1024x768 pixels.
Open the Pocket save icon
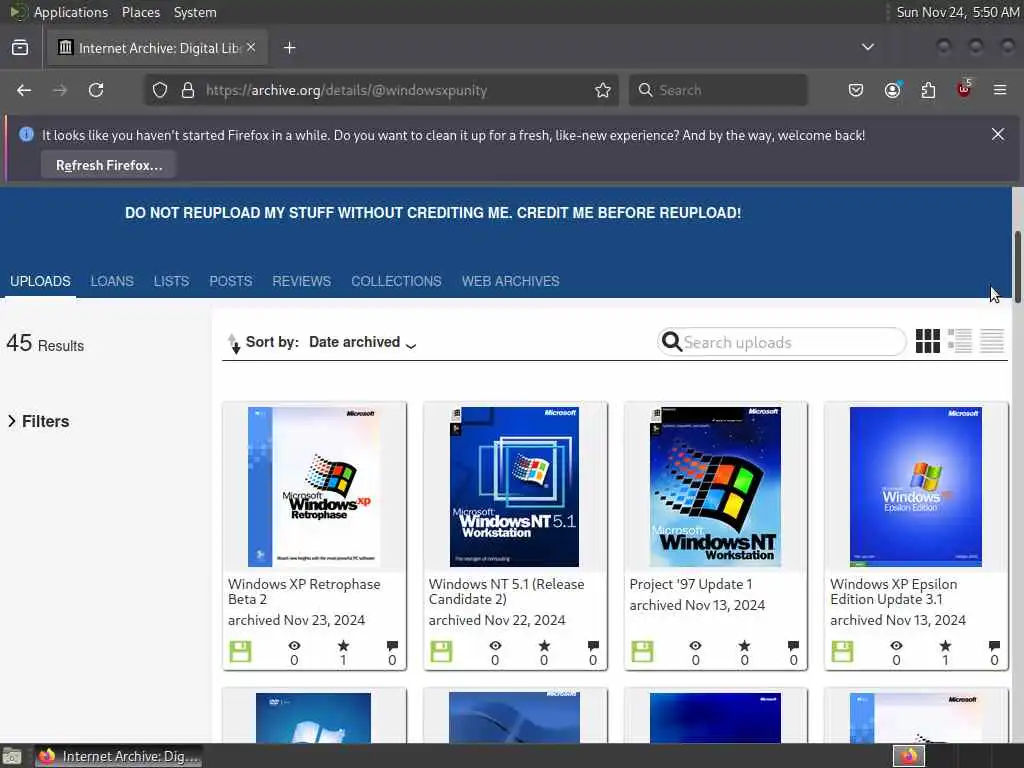pyautogui.click(x=856, y=90)
